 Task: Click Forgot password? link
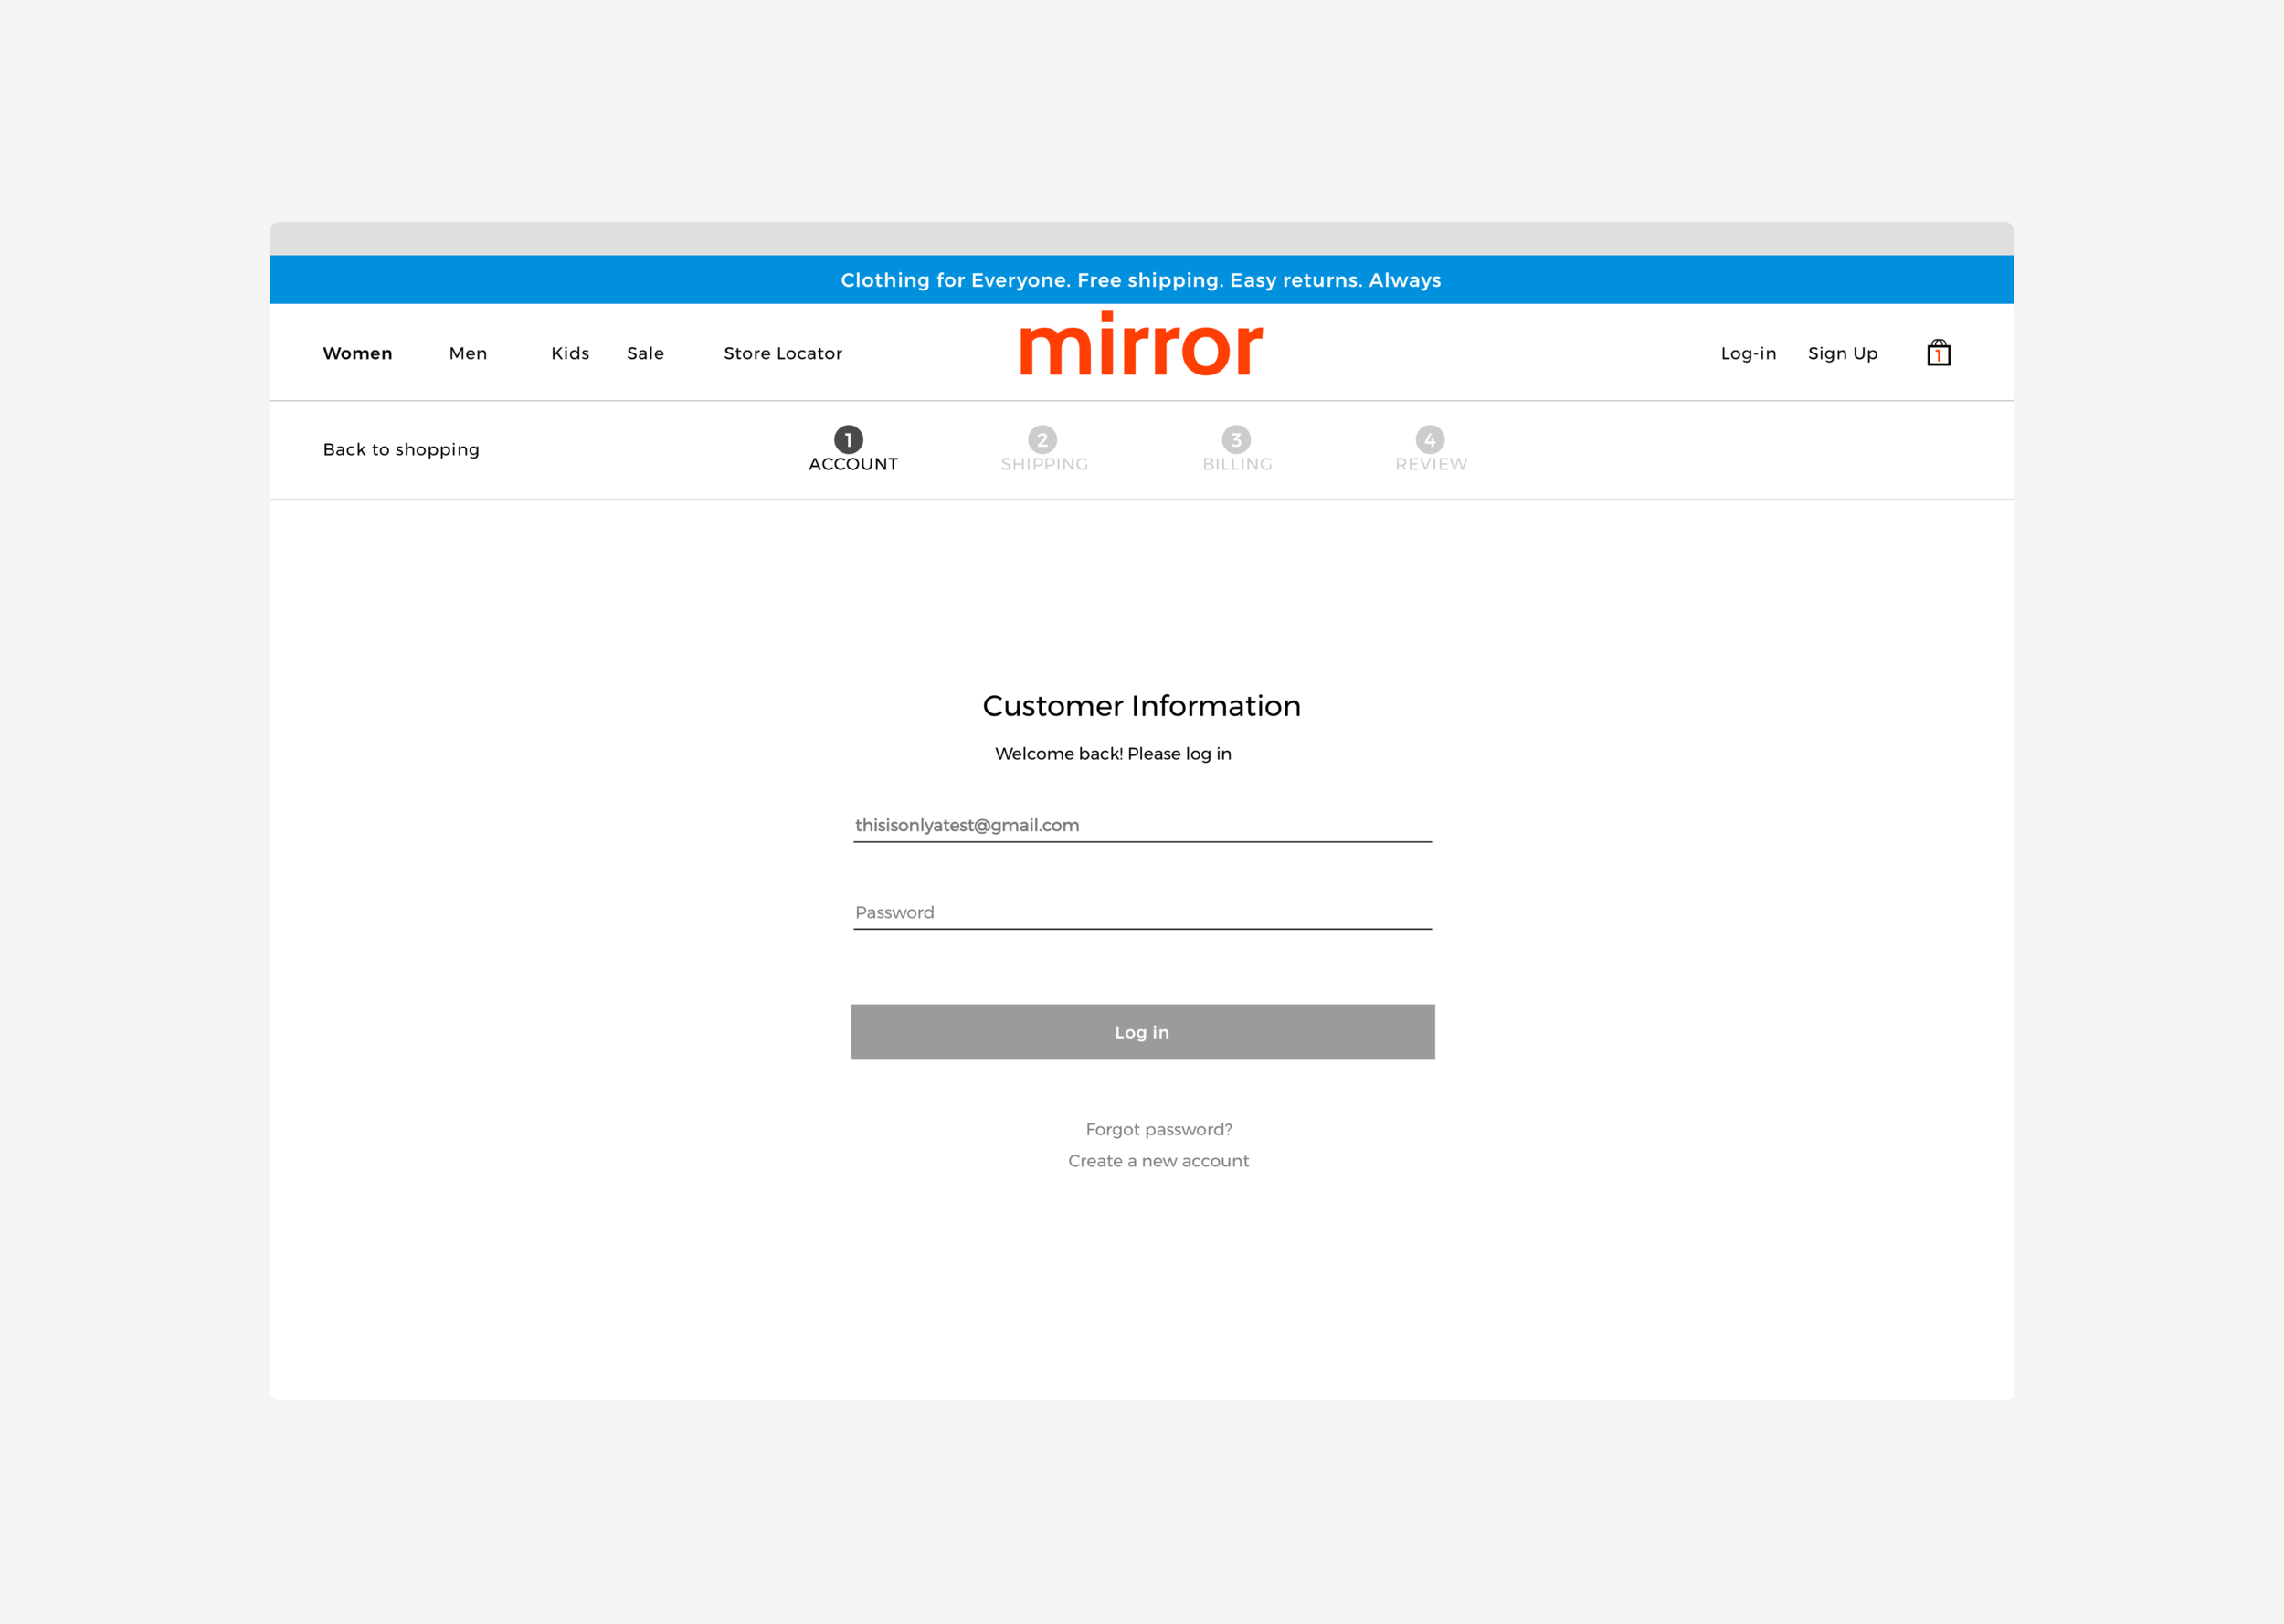(x=1159, y=1129)
